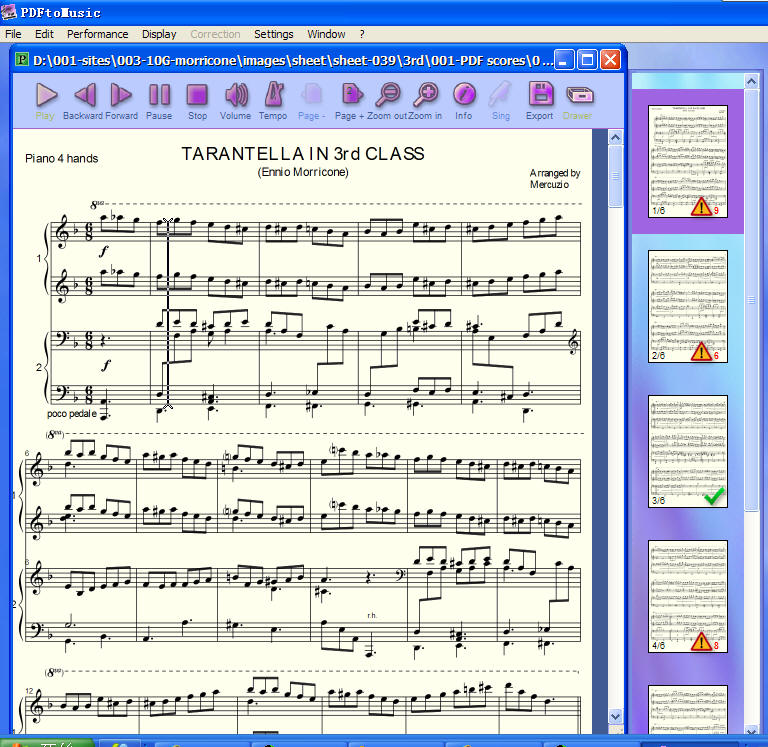
Task: Click score scrollbar up arrow
Action: [615, 138]
